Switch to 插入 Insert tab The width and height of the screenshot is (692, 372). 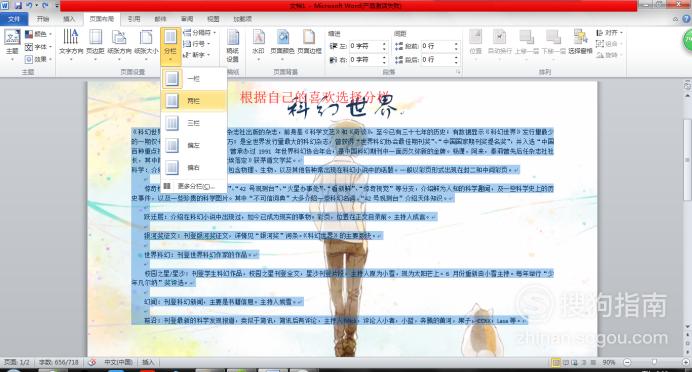pyautogui.click(x=69, y=19)
